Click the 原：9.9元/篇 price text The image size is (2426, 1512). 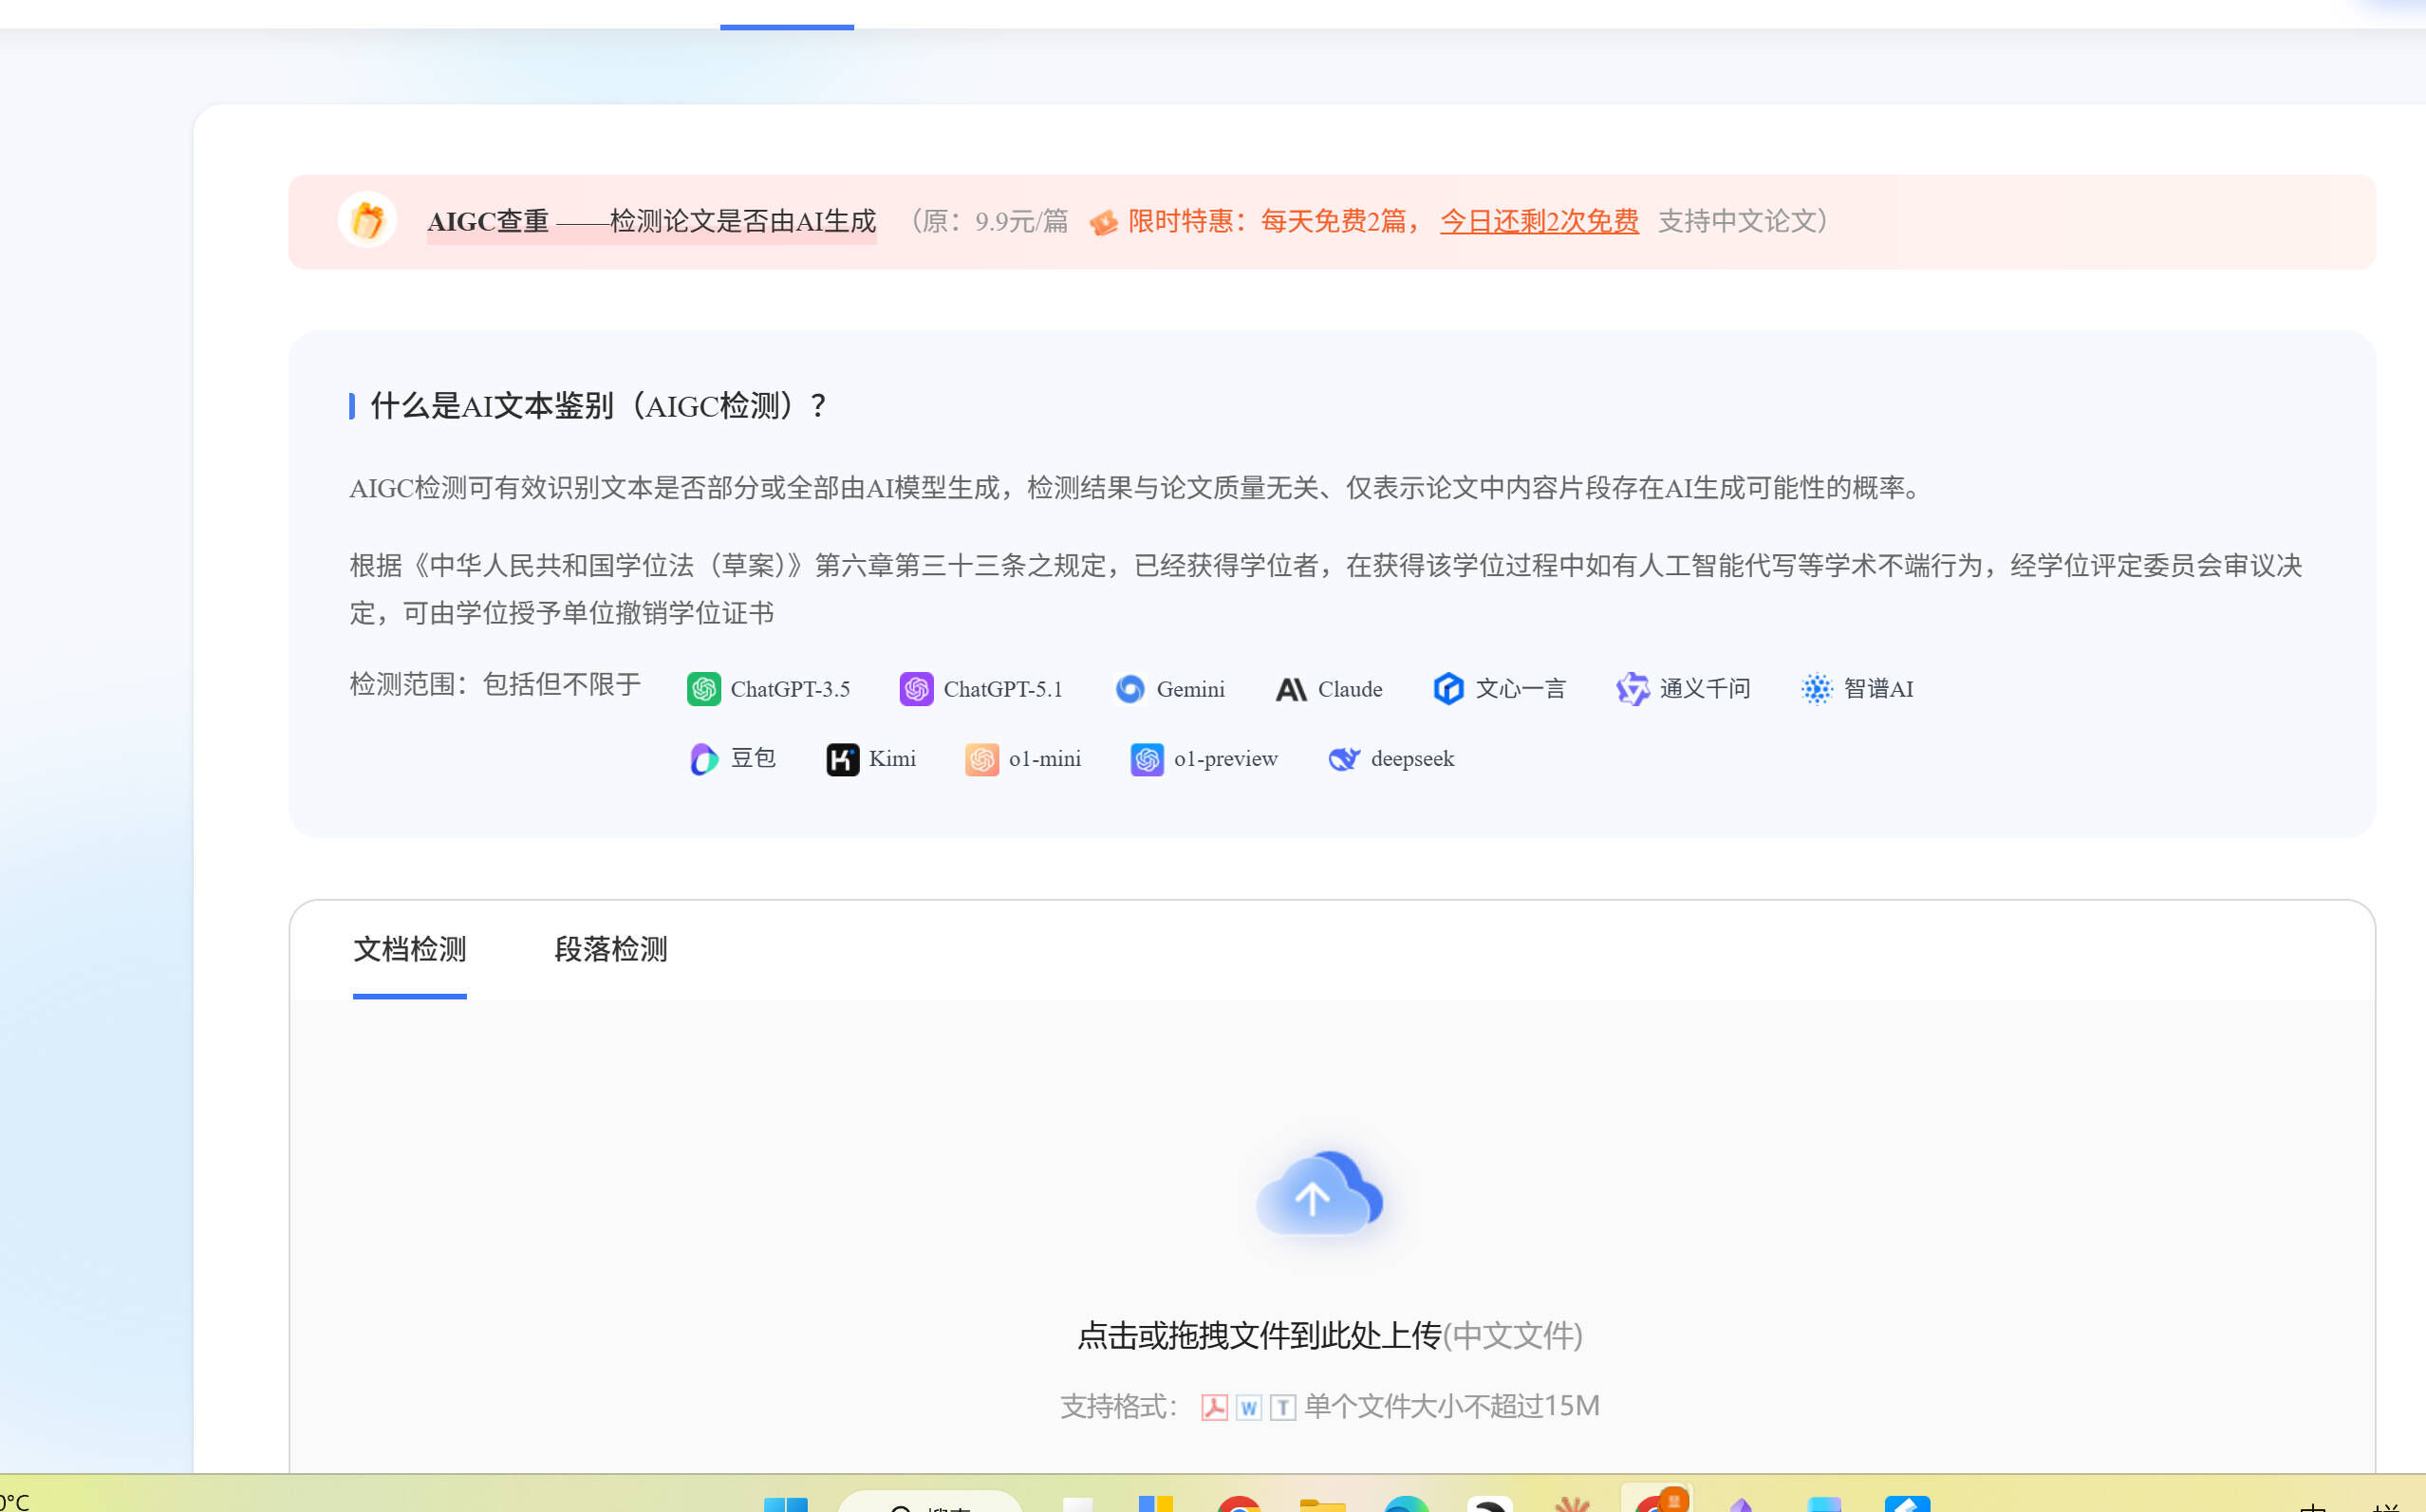pos(989,221)
